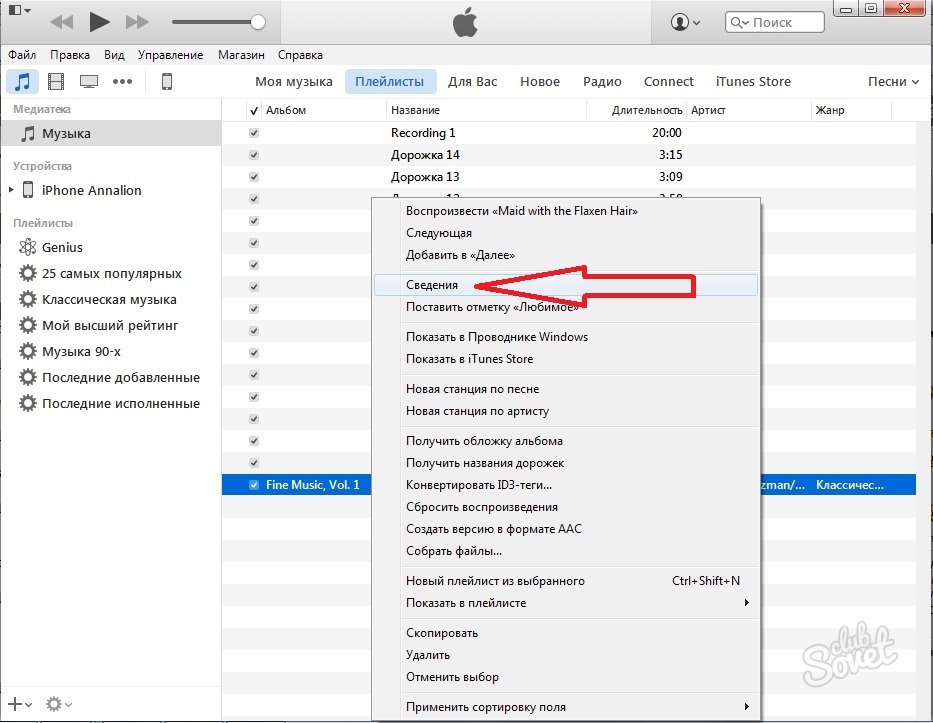The height and width of the screenshot is (723, 933).
Task: Open the Genius playlist in the sidebar
Action: [x=62, y=247]
